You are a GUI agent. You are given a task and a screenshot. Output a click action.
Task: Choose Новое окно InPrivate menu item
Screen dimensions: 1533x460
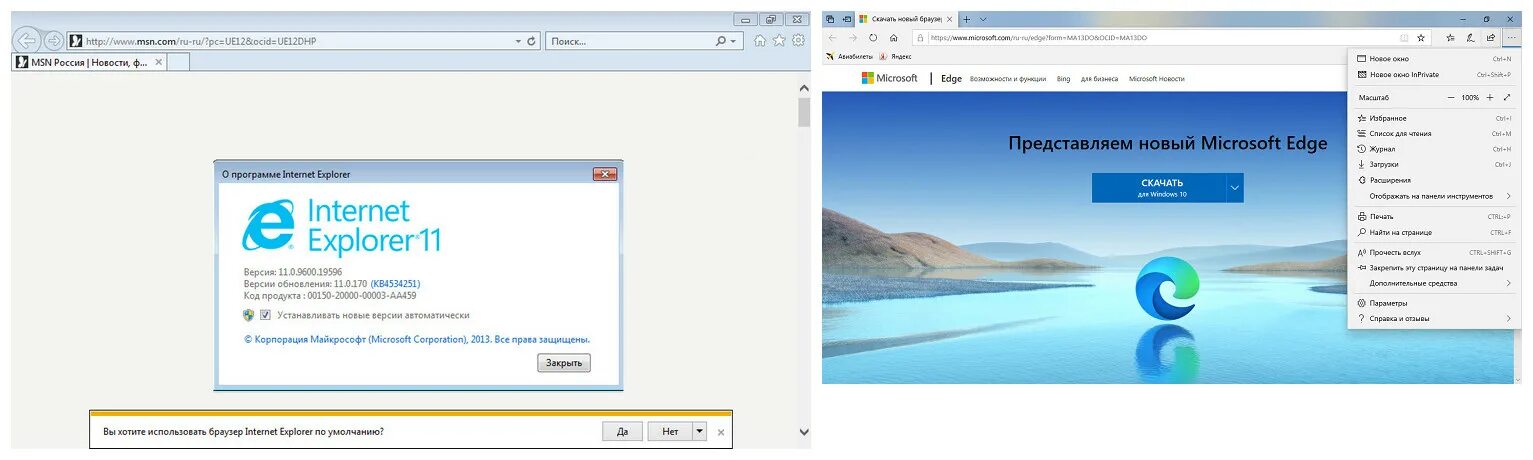point(1434,75)
